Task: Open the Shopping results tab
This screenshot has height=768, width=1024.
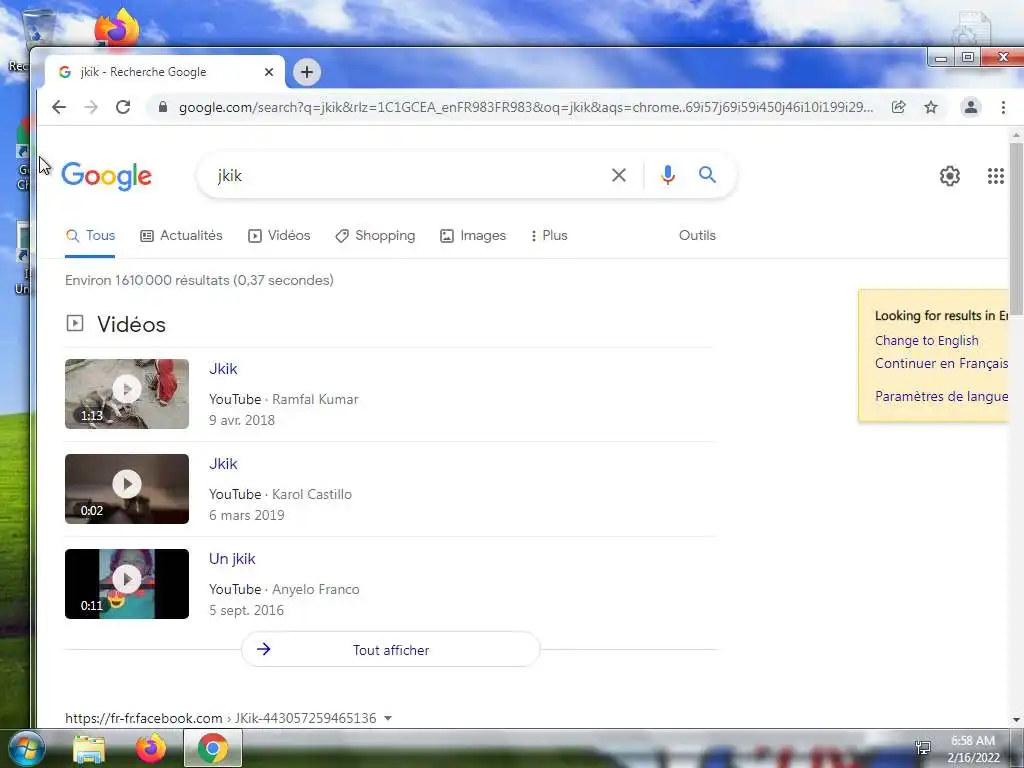Action: [x=375, y=236]
